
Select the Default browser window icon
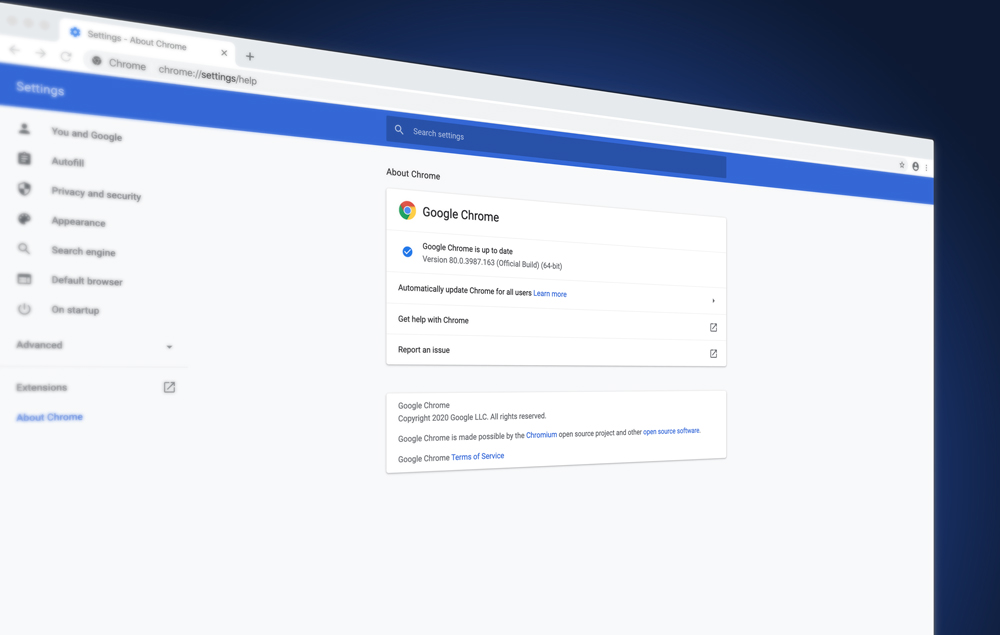click(24, 279)
